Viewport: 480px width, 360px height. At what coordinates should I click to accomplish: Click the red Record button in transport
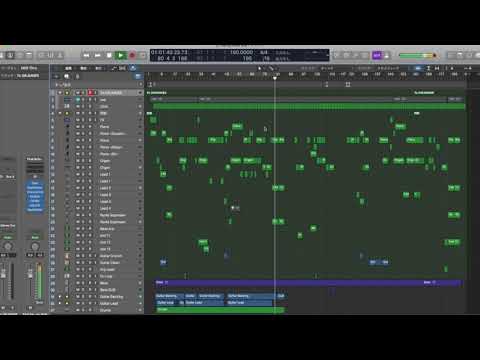132,55
